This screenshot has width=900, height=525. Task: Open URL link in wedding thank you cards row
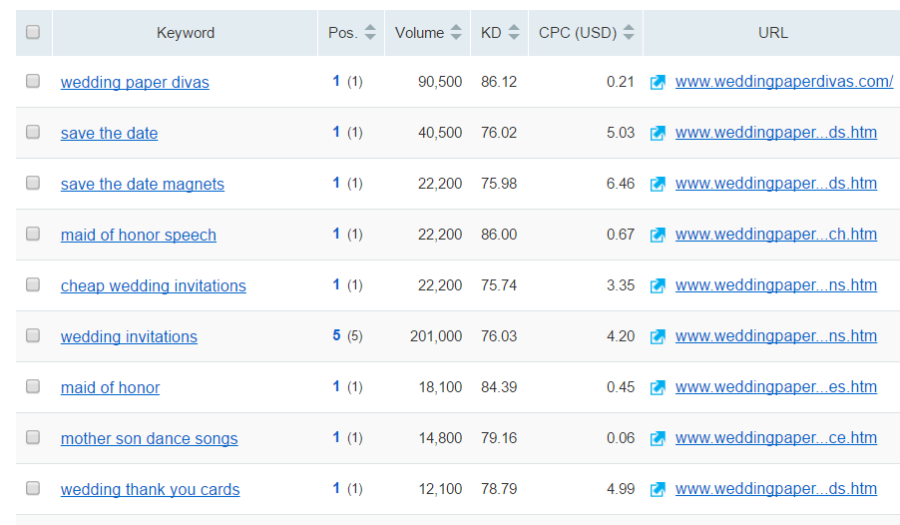(x=776, y=488)
